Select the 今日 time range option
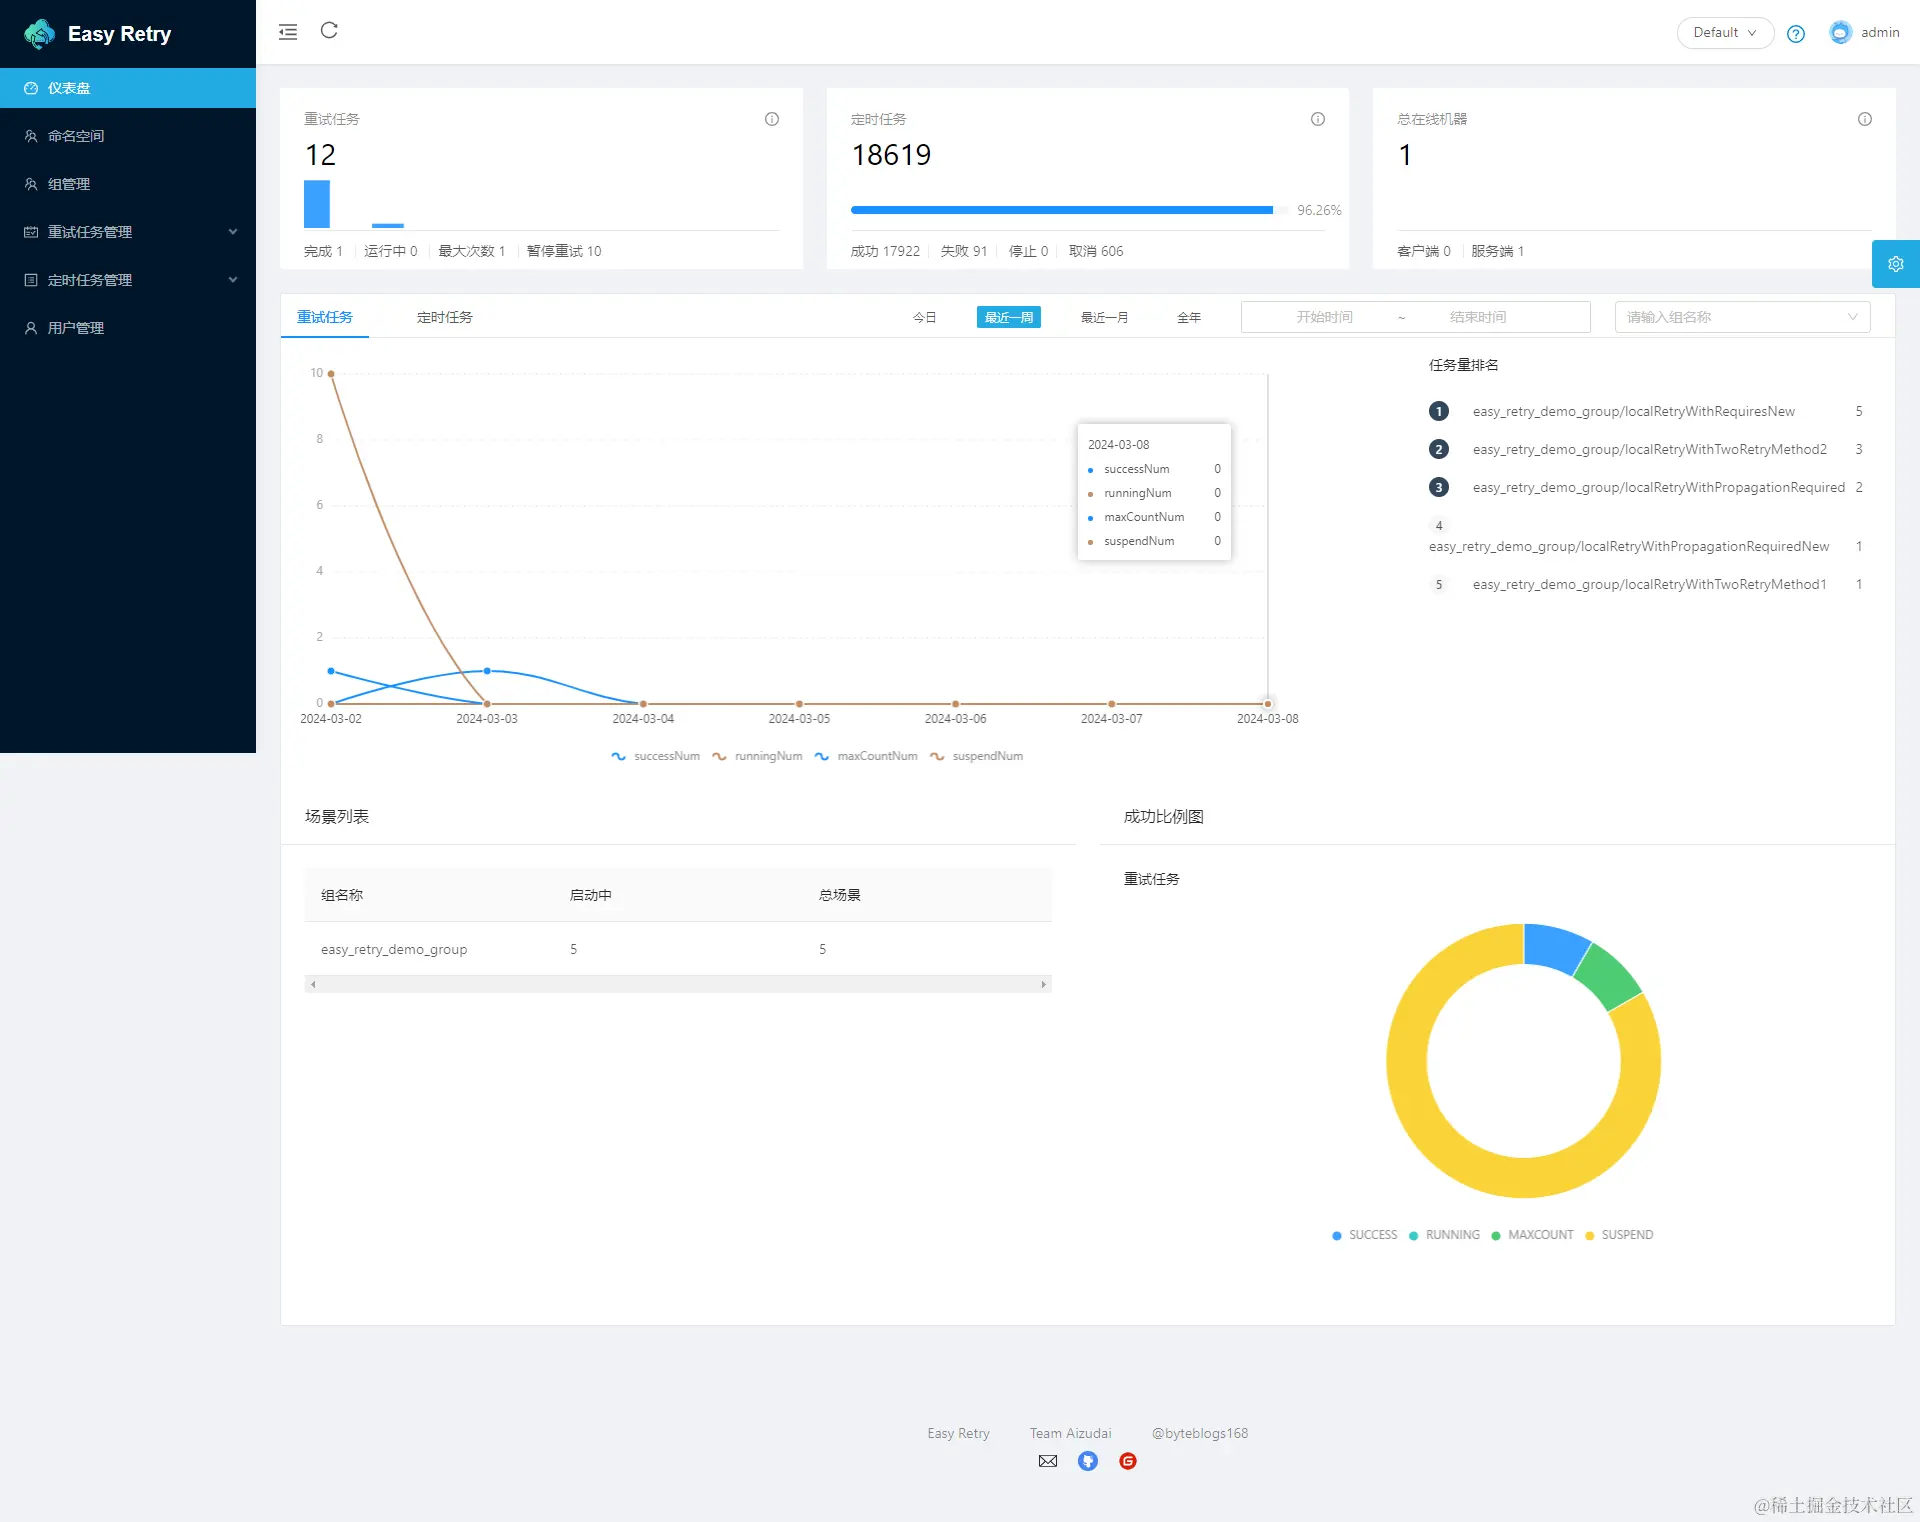 [x=924, y=317]
